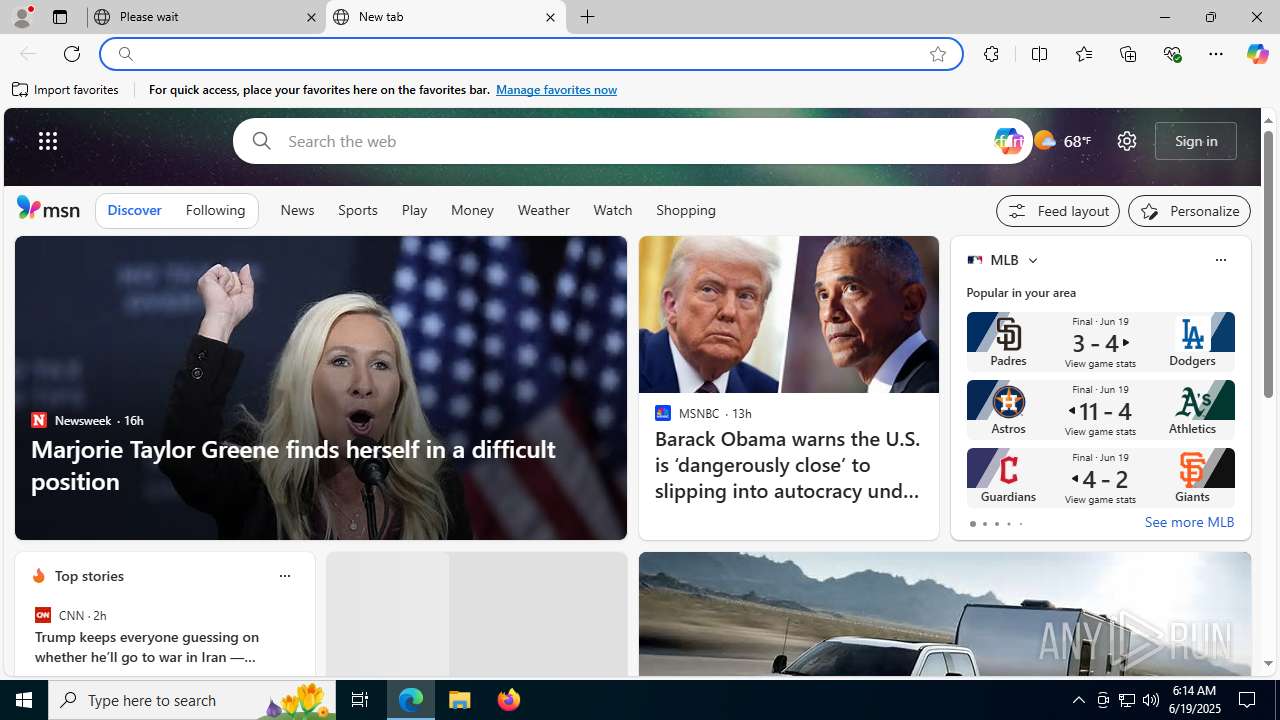The height and width of the screenshot is (720, 1280).
Task: Open taskbar clock 6:14 AM
Action: click(x=1194, y=700)
